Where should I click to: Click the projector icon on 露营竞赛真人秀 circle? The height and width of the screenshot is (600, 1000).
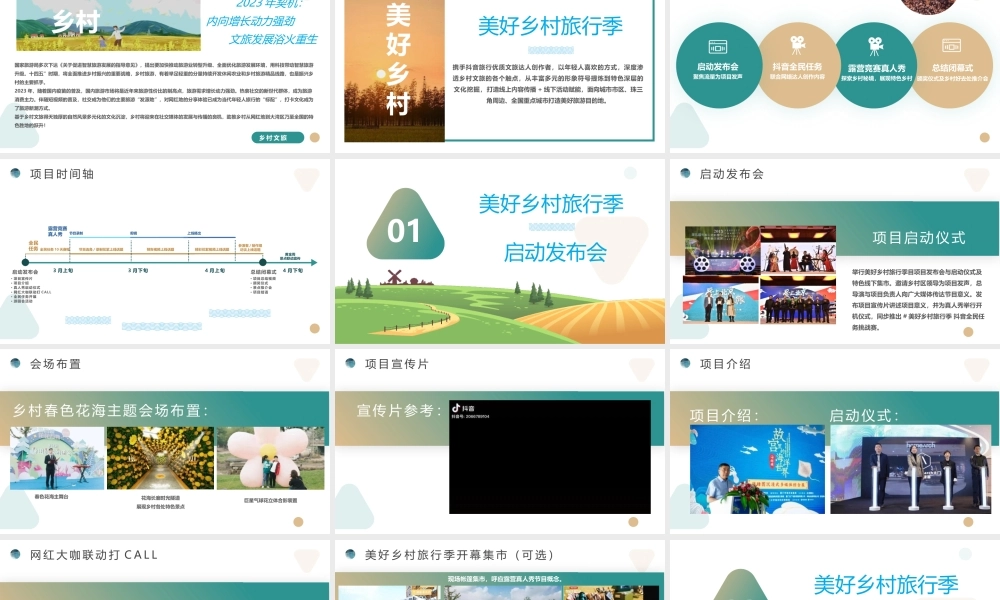point(876,45)
